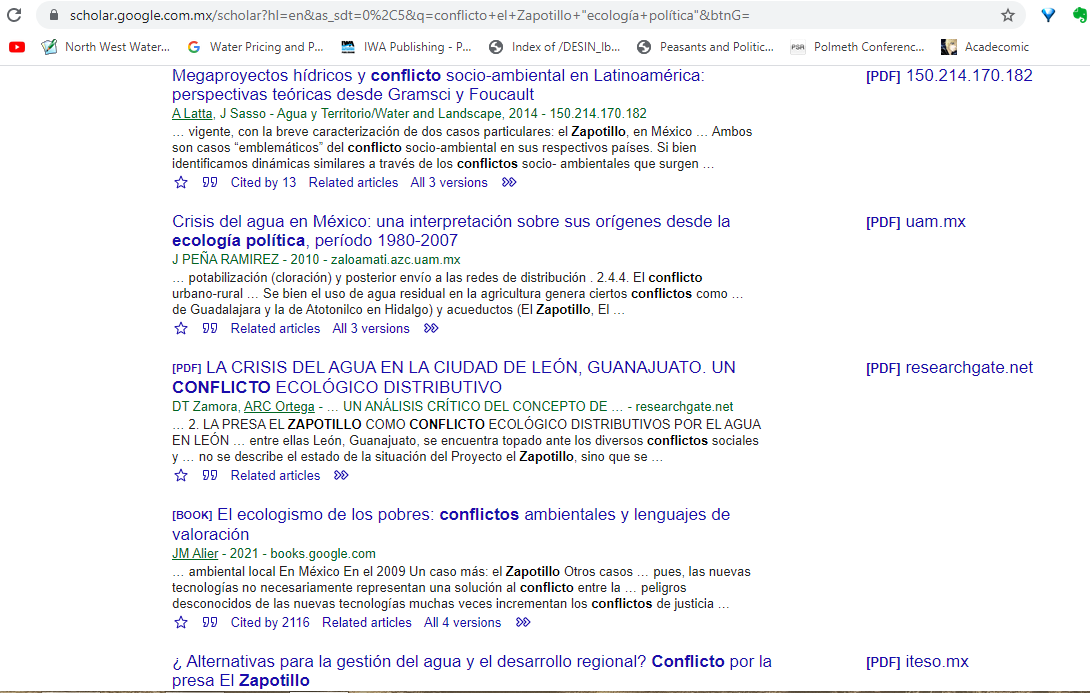Cite El ecologismo de los pobres
This screenshot has height=693, width=1090.
tap(210, 623)
